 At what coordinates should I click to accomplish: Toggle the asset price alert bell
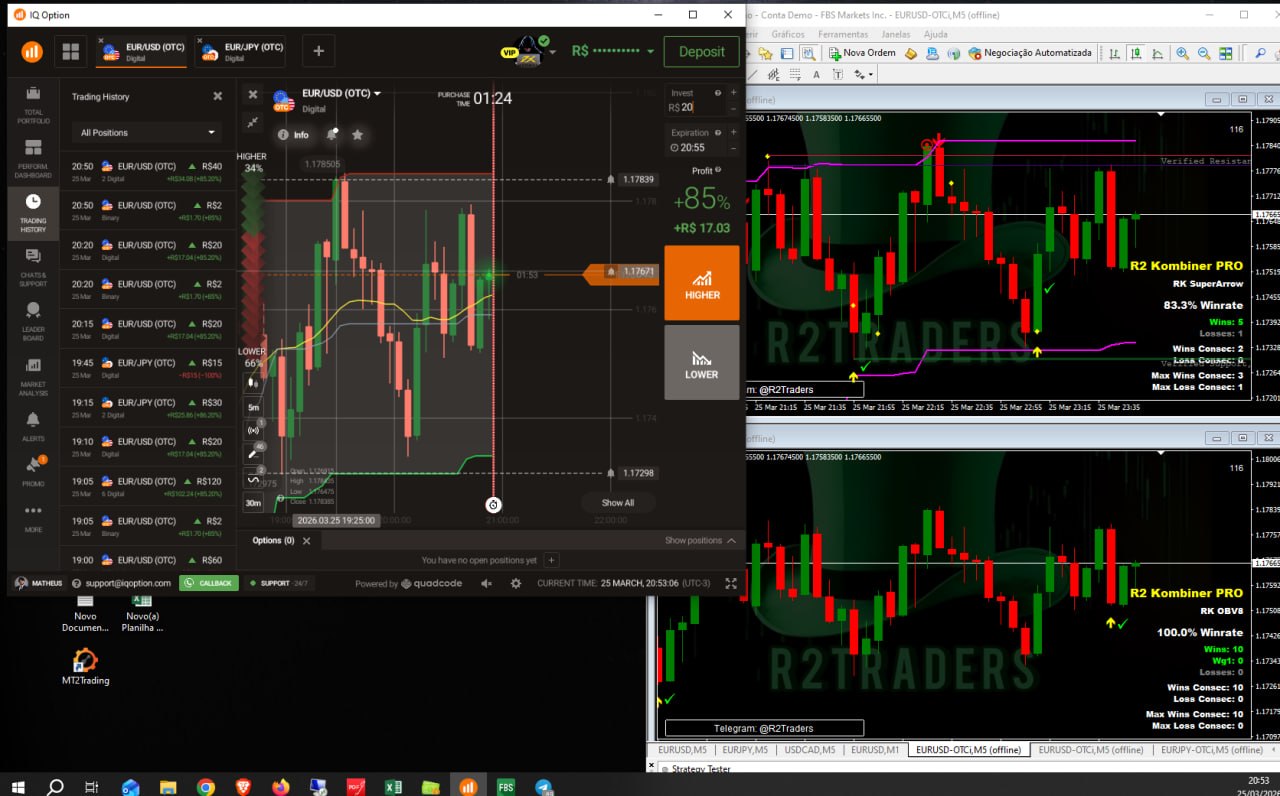(331, 135)
